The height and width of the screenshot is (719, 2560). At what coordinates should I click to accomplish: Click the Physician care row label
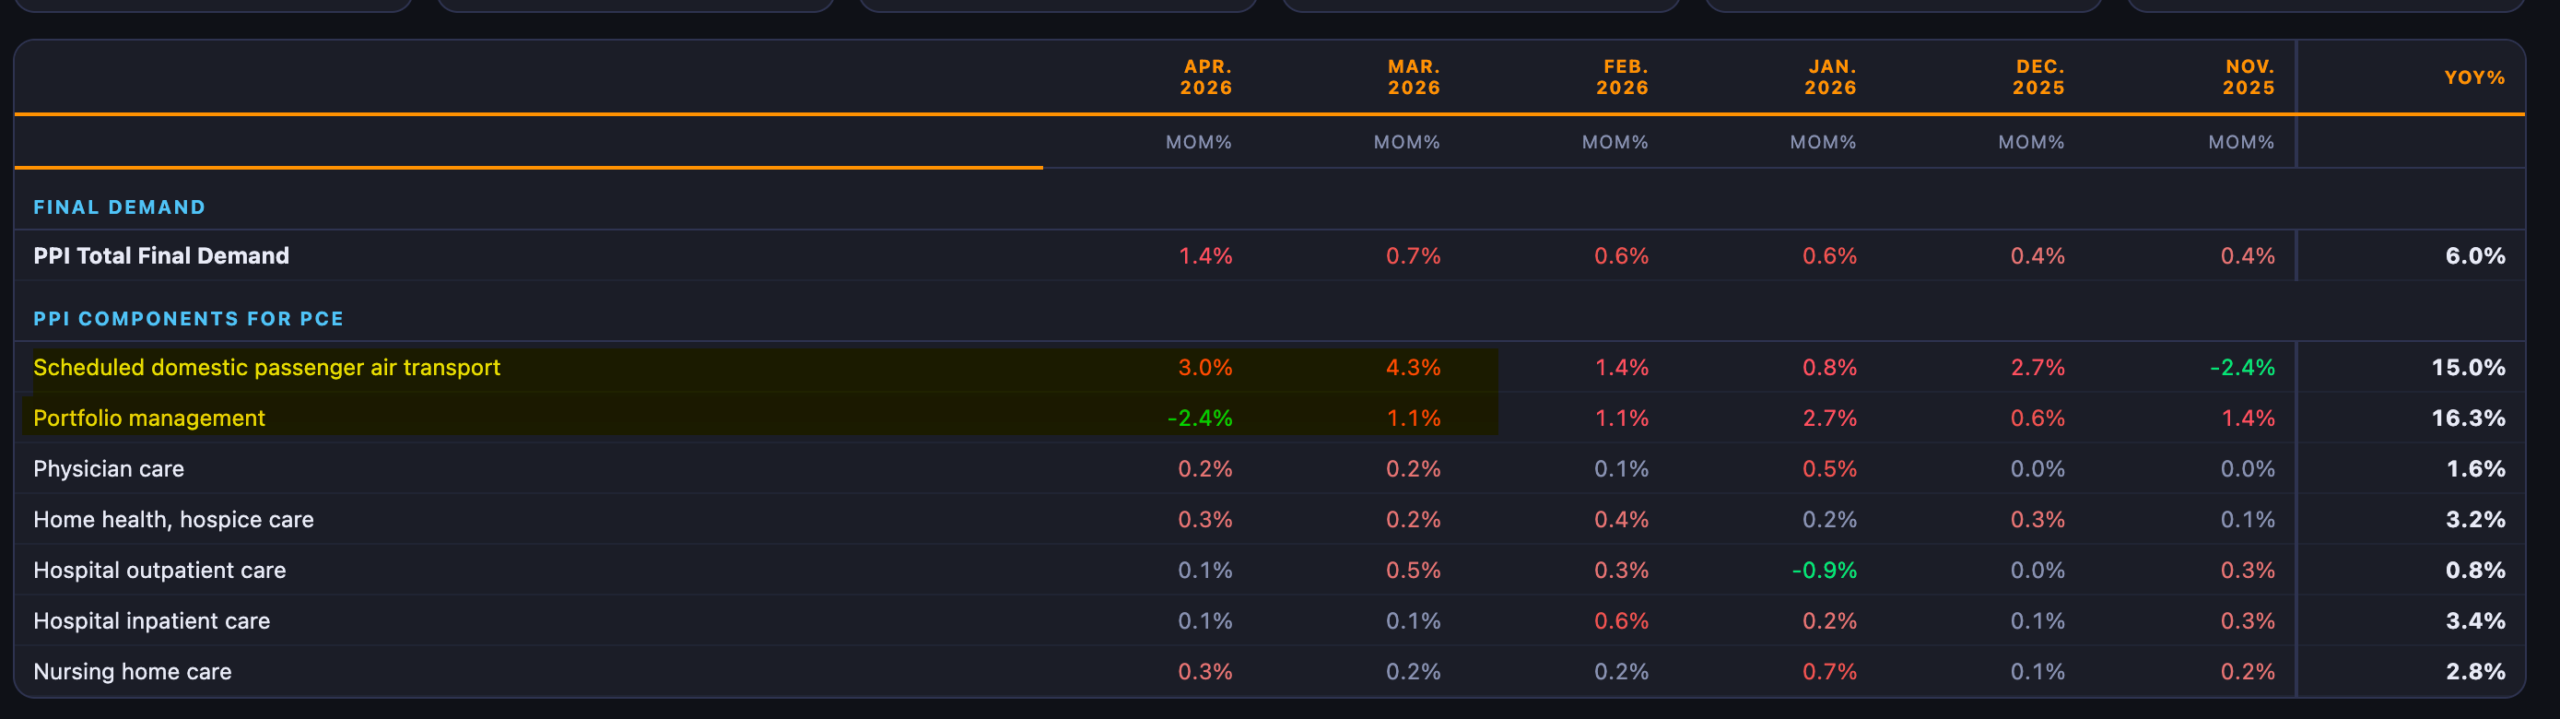tap(109, 469)
